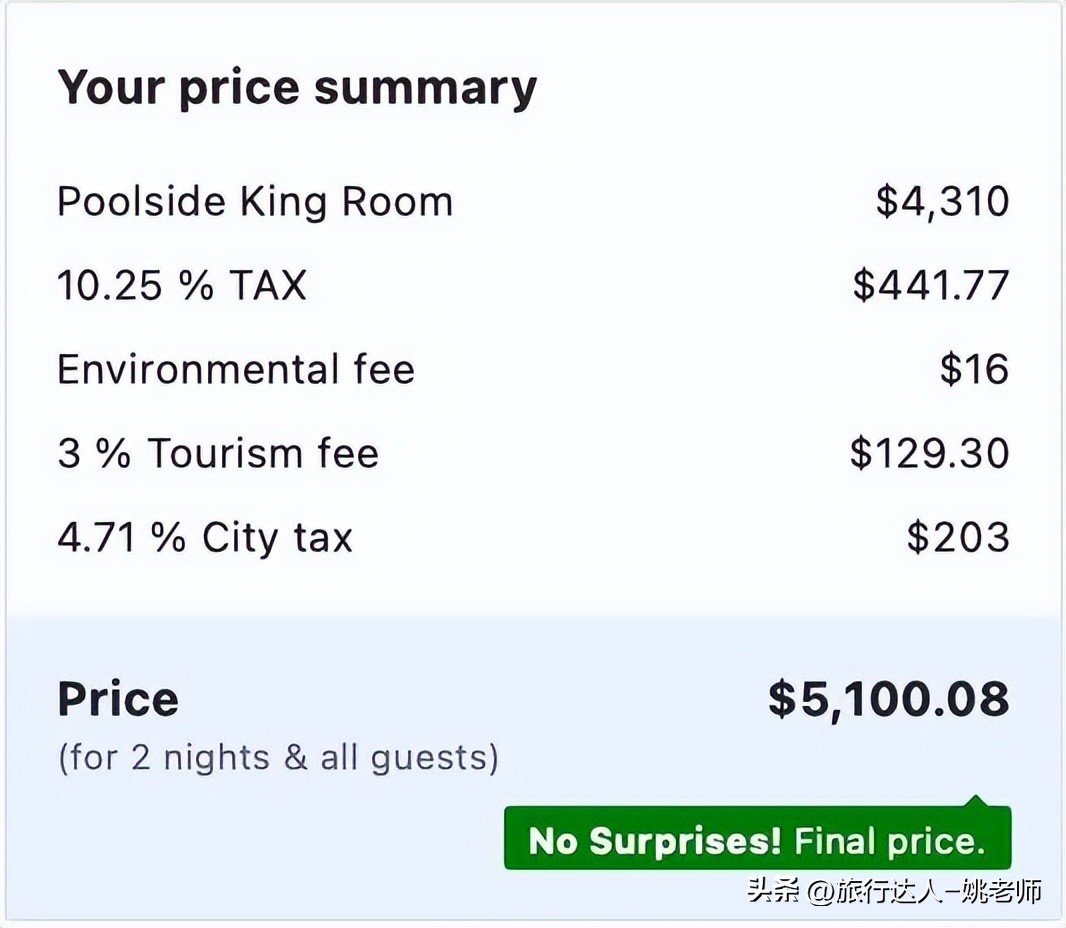Click the bold Price label
Viewport: 1066px width, 928px height.
(x=118, y=699)
